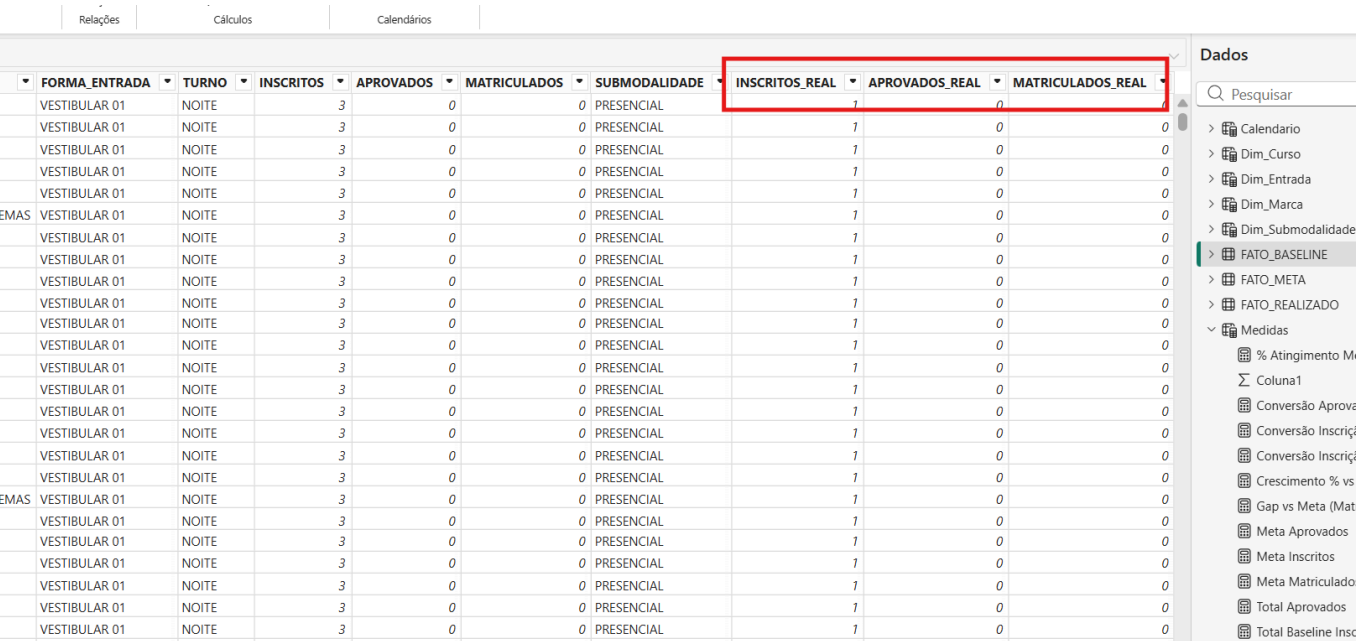Select the APROVADOS column header
This screenshot has height=641, width=1356.
(x=395, y=82)
